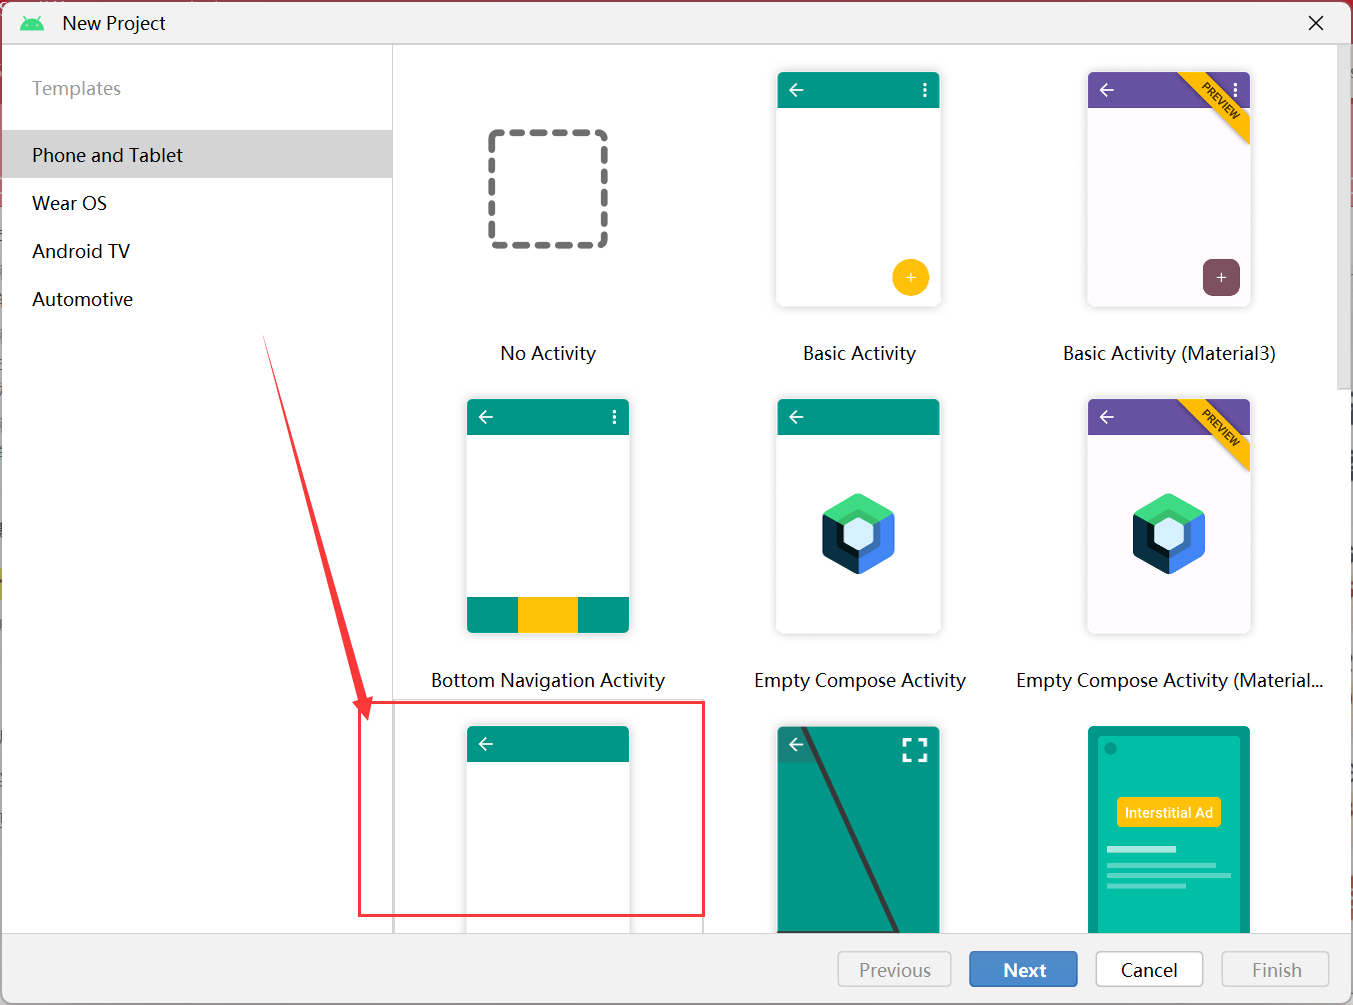Choose the Basic Activity (Material3) thumbnail
Viewport: 1353px width, 1005px height.
click(x=1169, y=189)
